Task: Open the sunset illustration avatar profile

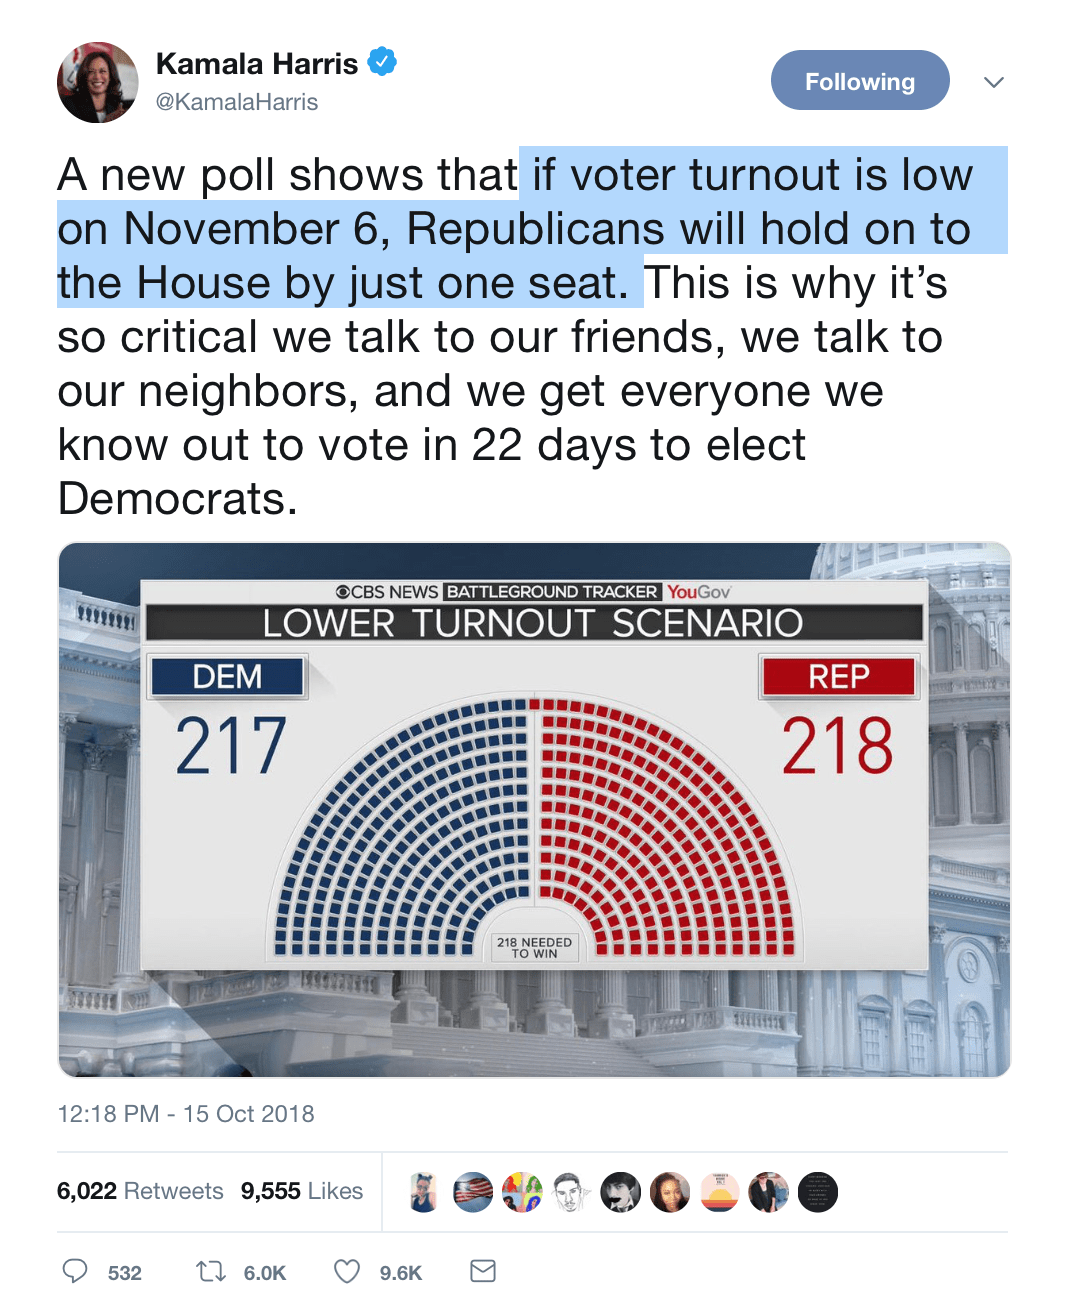Action: 719,1191
